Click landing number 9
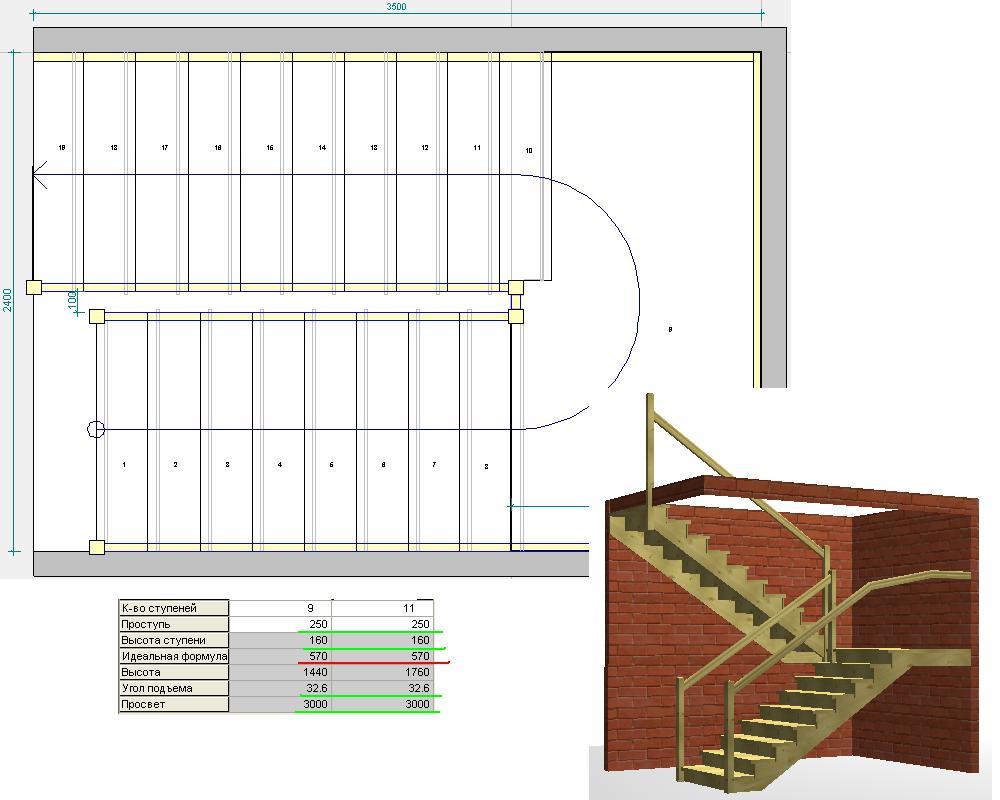Screen dimensions: 1000x800 pos(670,329)
